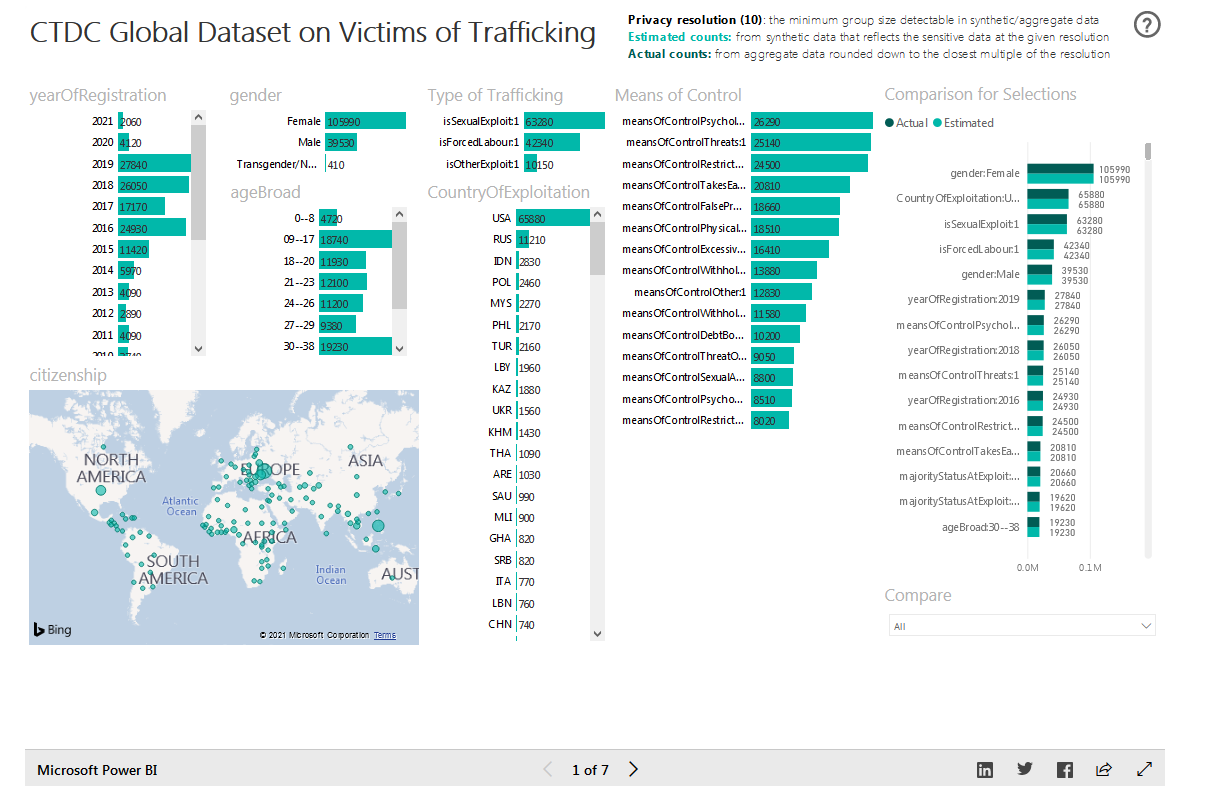Select the USA bar in CountryOfExploitation
Image resolution: width=1205 pixels, height=799 pixels.
tap(553, 218)
